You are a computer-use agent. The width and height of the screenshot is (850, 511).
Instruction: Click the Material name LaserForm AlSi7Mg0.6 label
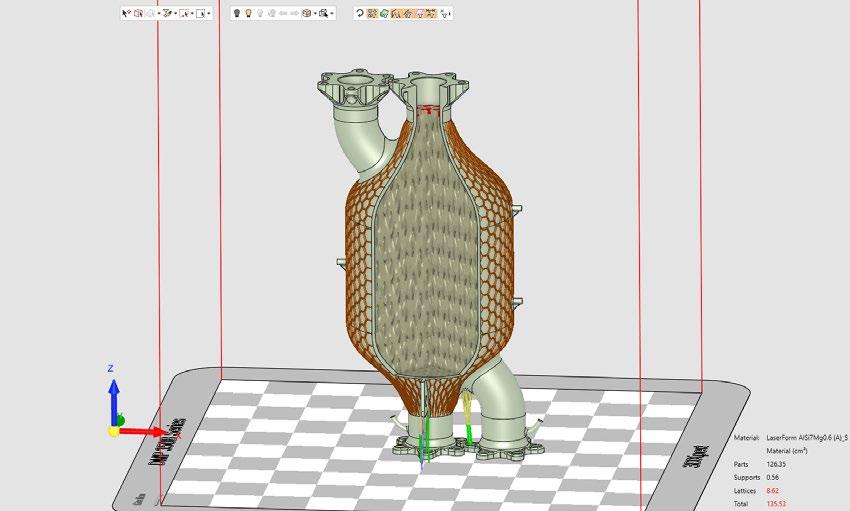click(807, 437)
